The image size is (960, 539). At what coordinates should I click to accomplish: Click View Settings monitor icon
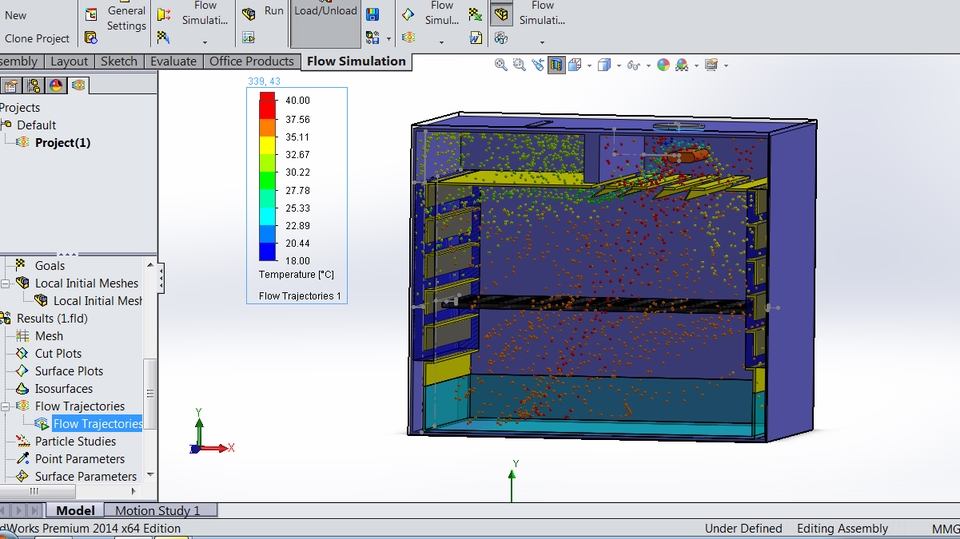tap(711, 64)
